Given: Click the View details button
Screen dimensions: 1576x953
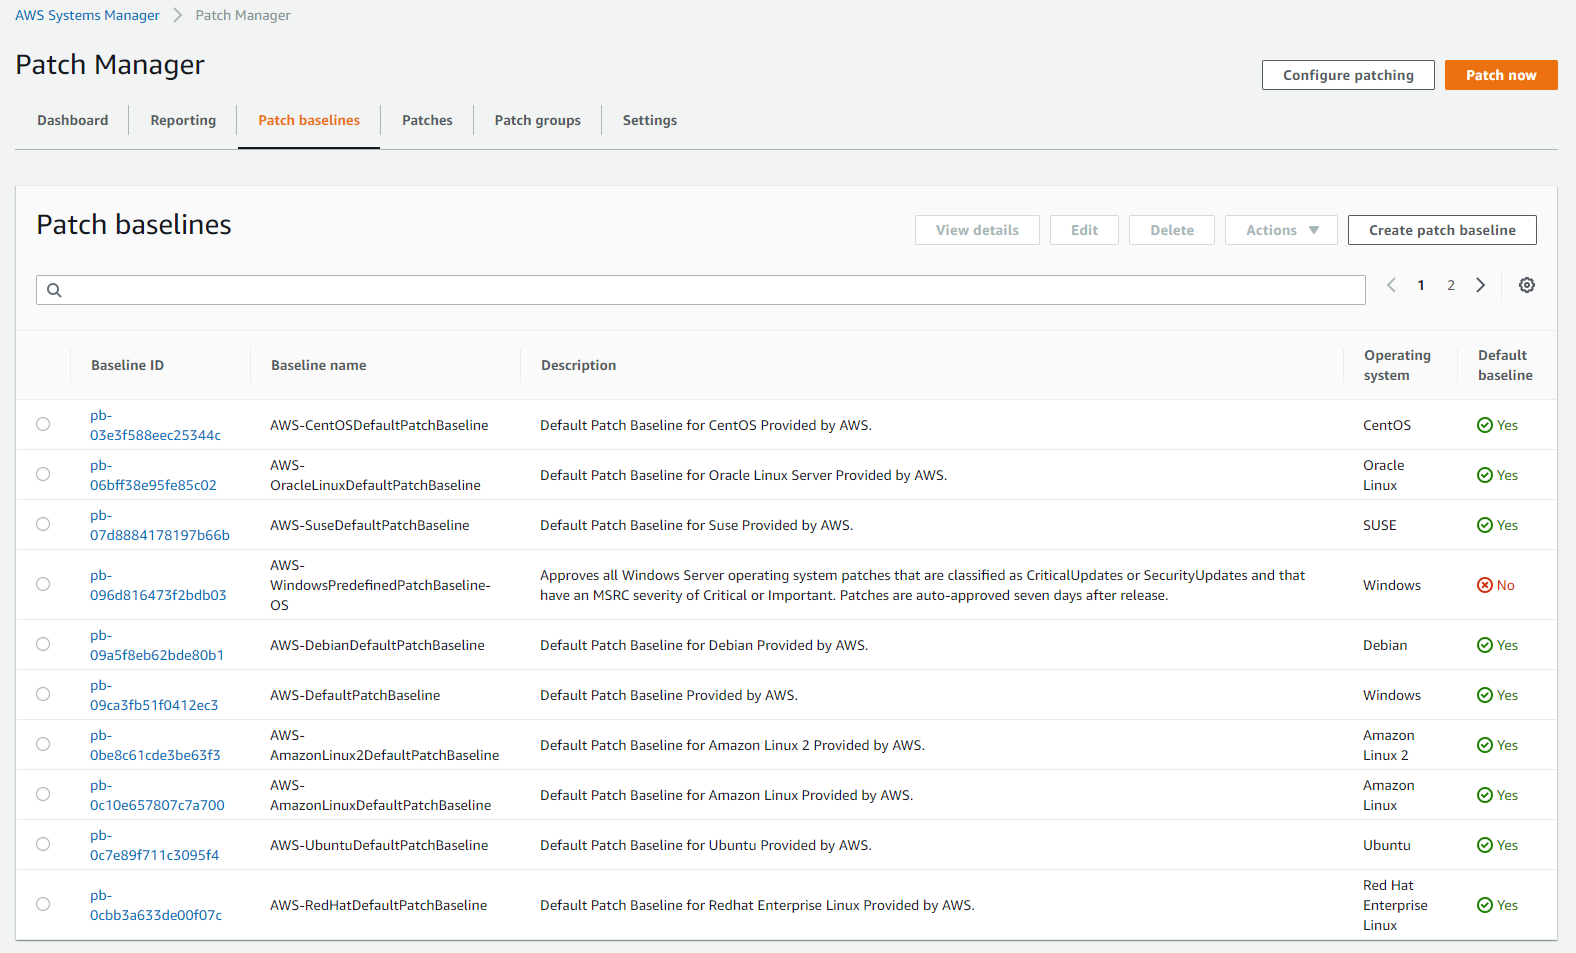Looking at the screenshot, I should tap(977, 230).
